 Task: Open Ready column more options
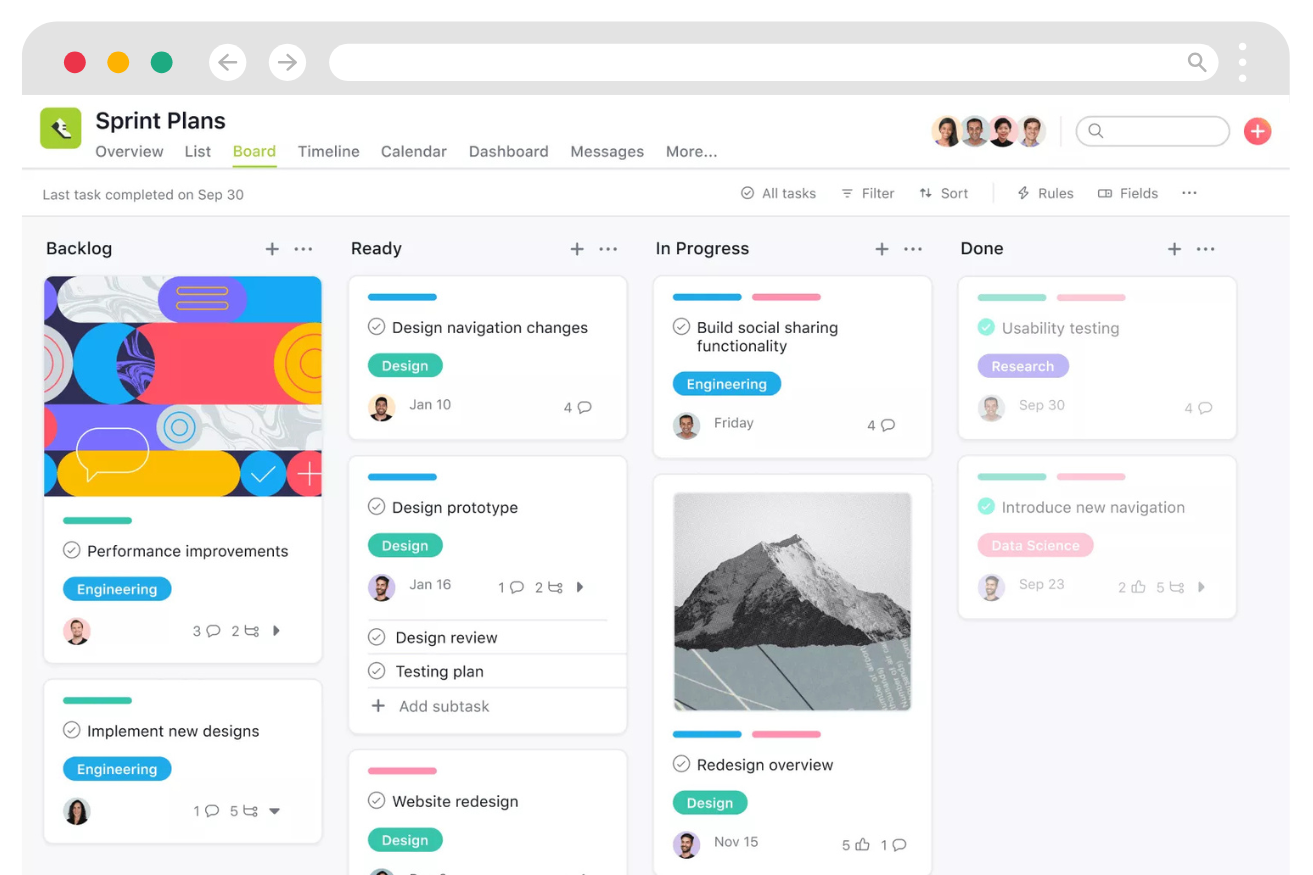(x=608, y=249)
